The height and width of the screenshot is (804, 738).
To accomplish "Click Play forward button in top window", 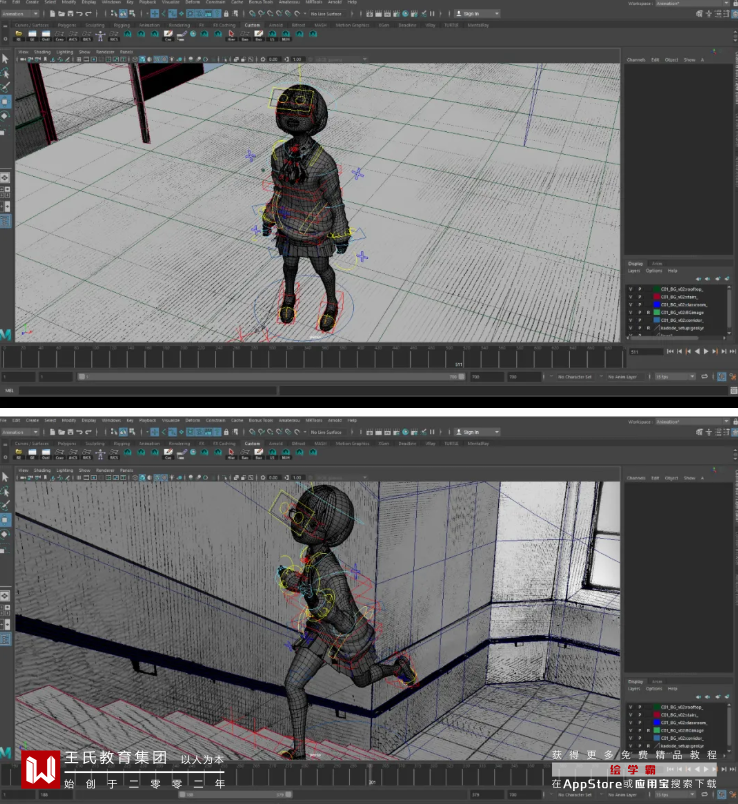I will click(706, 352).
